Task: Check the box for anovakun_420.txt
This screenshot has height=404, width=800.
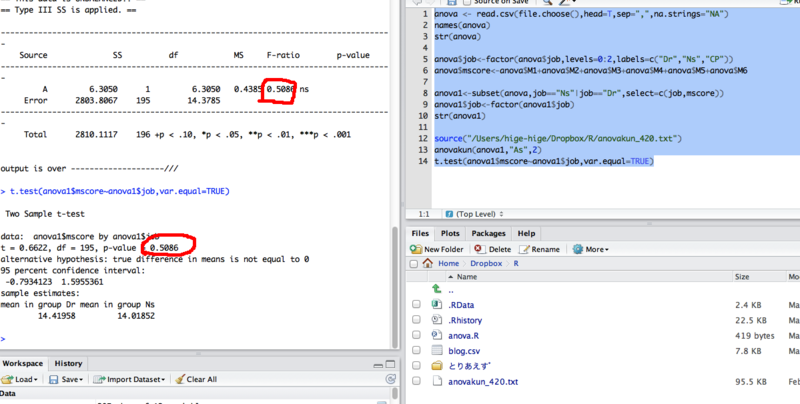Action: point(416,381)
